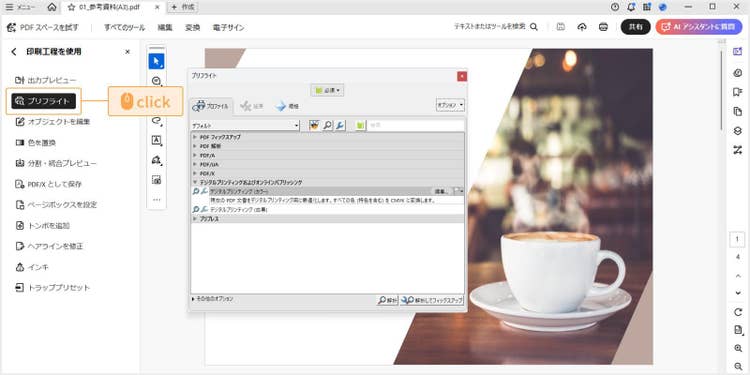
Task: Open the bookmarks icon in right rail
Action: pos(737,92)
